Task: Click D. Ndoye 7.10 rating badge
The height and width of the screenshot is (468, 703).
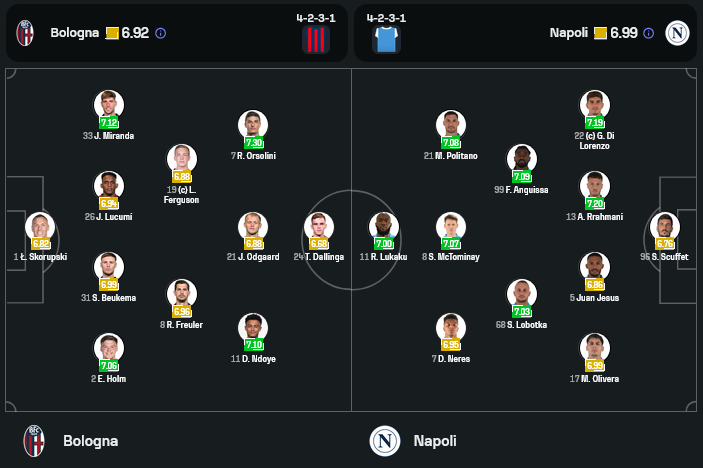Action: (254, 345)
